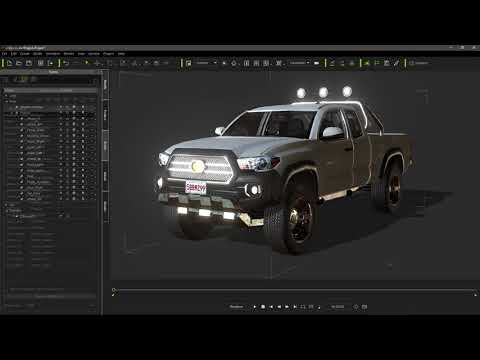Click the truck's front license plate
The height and width of the screenshot is (360, 480).
coord(196,188)
